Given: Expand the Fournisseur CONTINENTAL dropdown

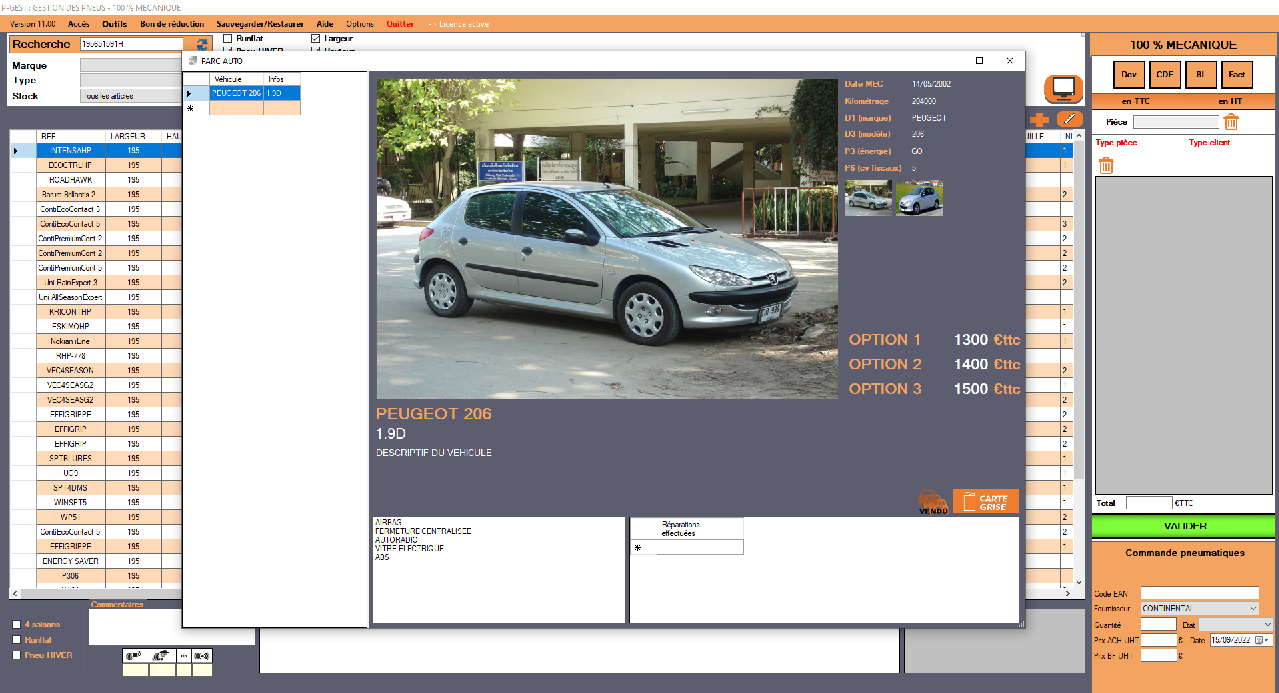Looking at the screenshot, I should tap(1253, 608).
